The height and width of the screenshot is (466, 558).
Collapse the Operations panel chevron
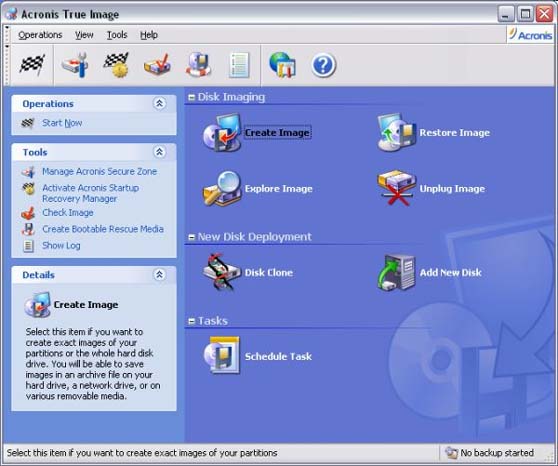[159, 104]
